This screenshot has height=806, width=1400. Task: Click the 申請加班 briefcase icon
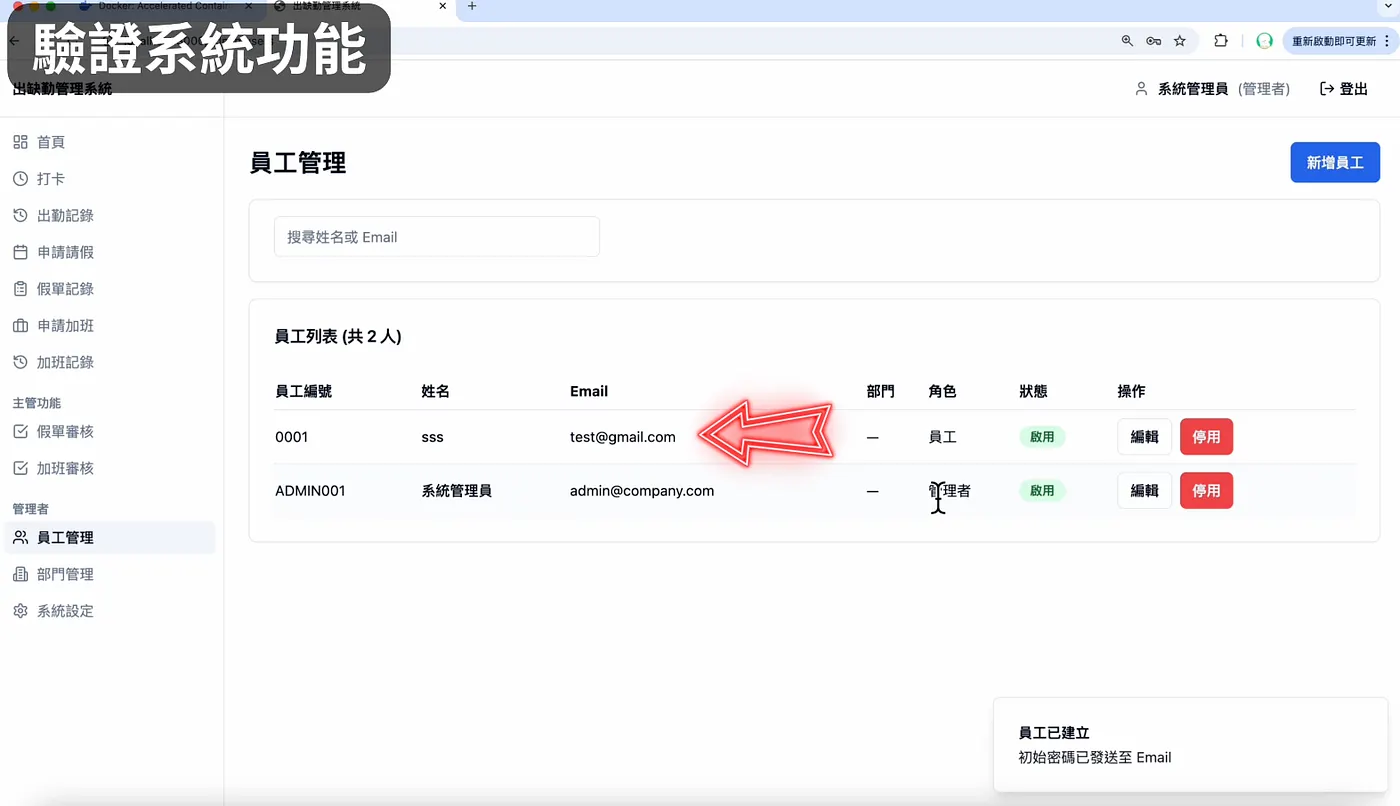tap(20, 326)
